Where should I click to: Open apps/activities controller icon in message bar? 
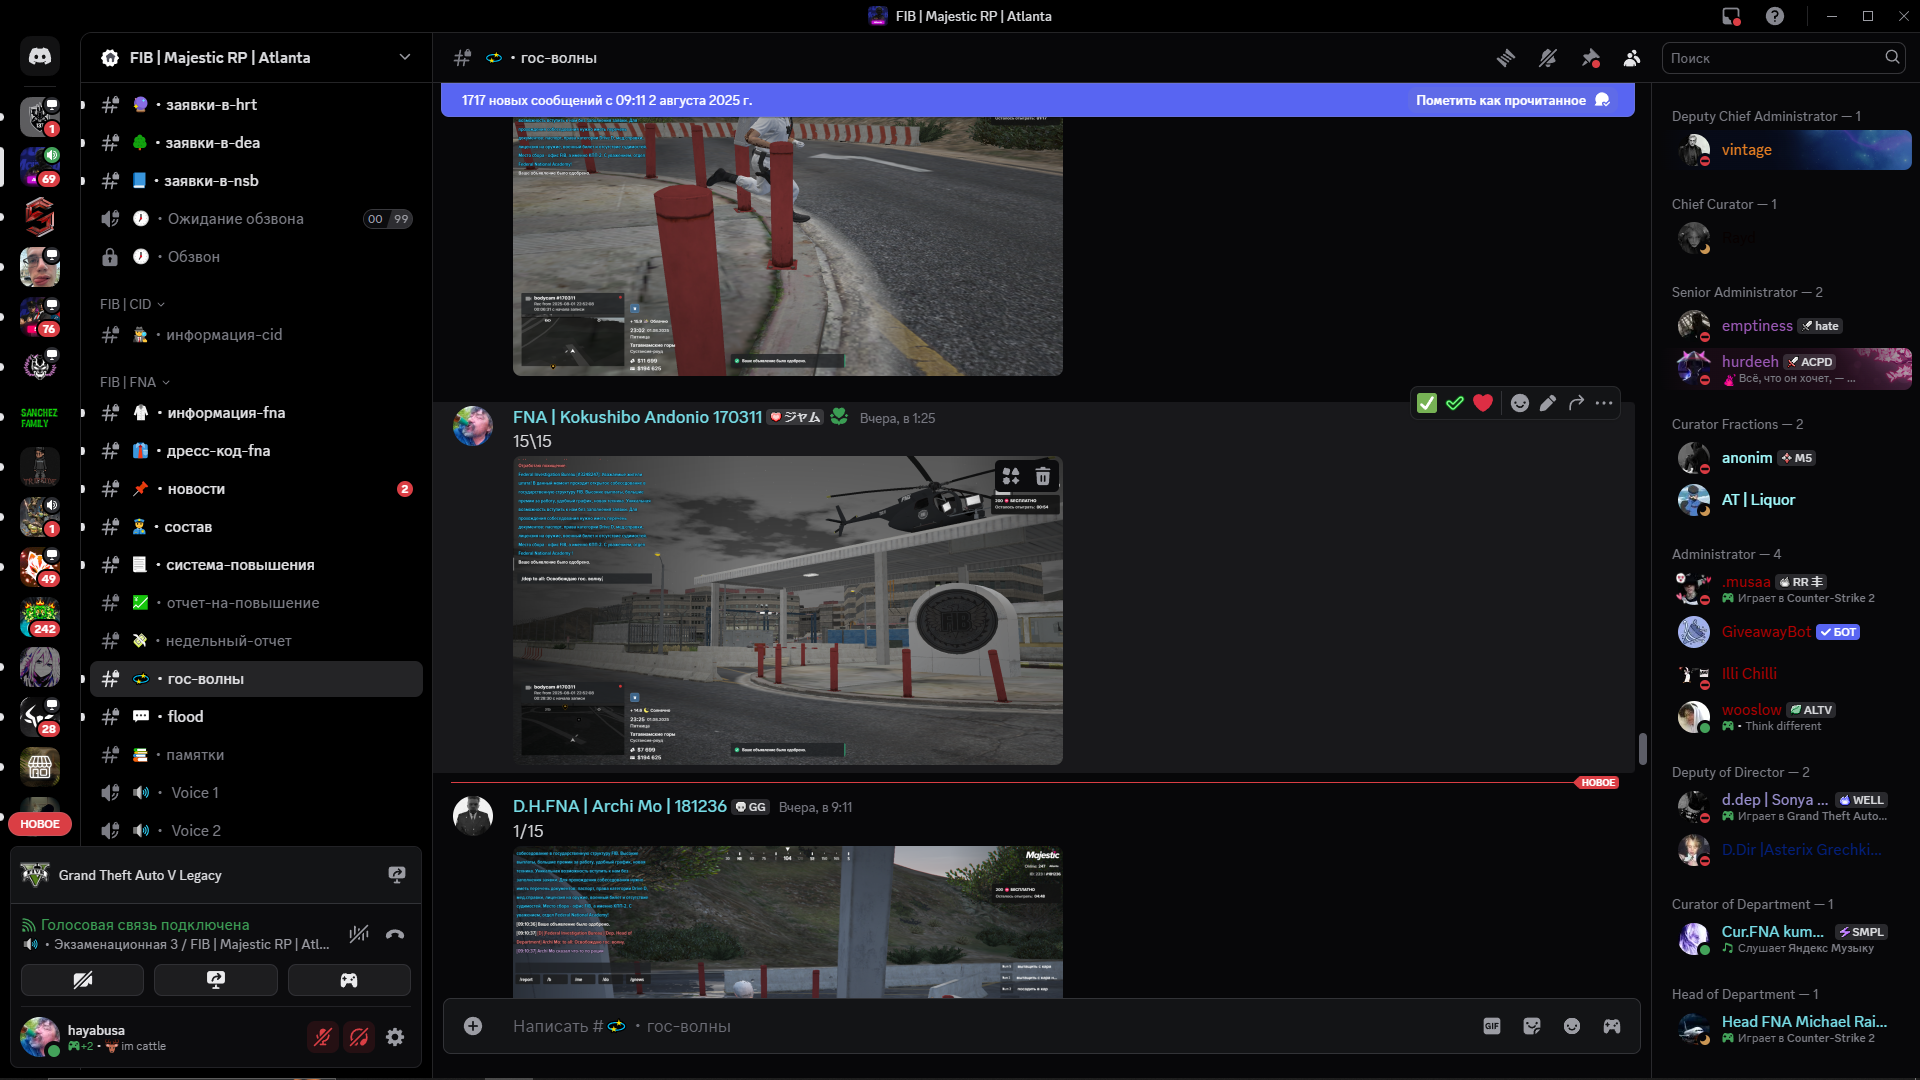[1612, 1026]
